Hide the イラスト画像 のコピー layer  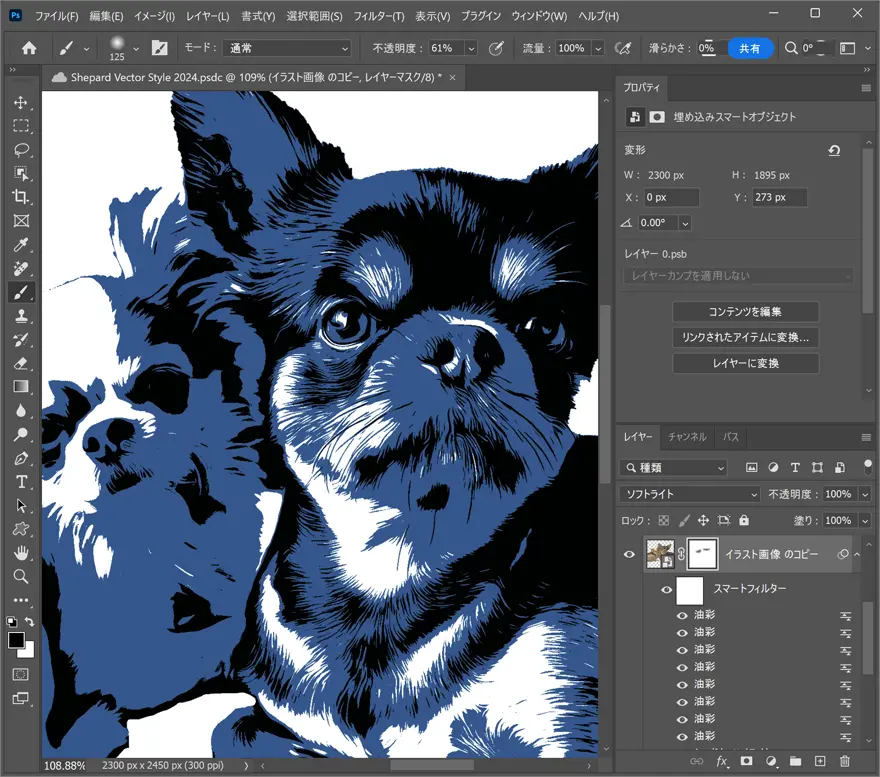click(629, 554)
